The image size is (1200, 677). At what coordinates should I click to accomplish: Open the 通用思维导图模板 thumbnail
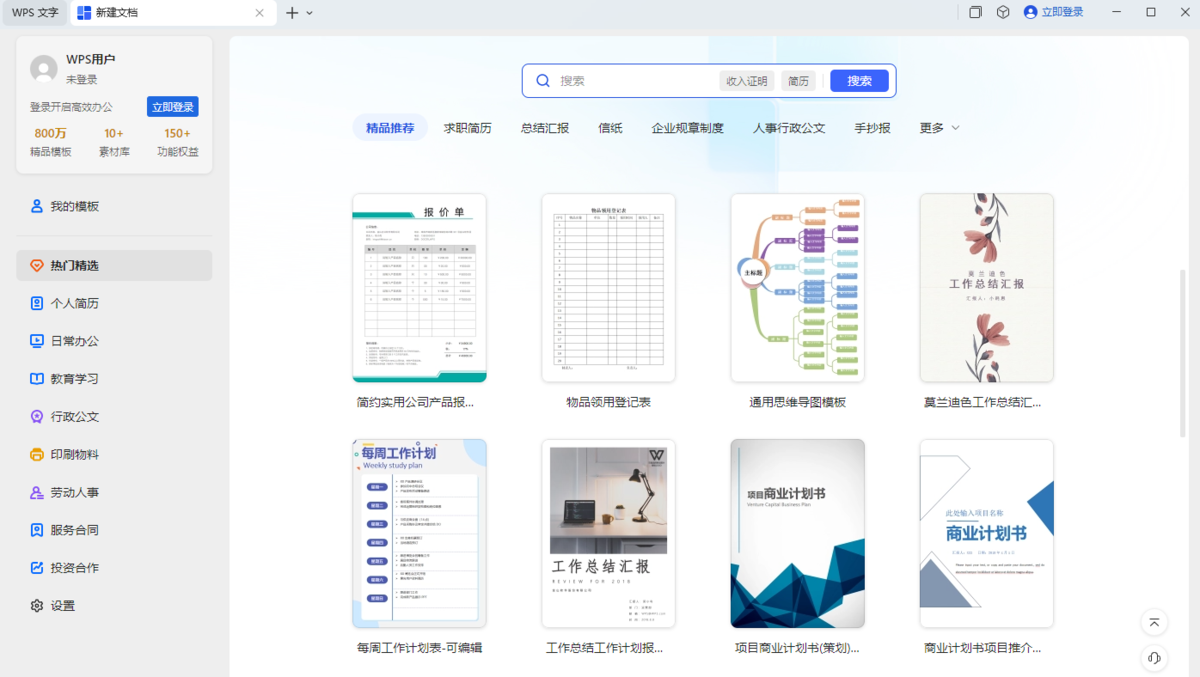tap(798, 288)
